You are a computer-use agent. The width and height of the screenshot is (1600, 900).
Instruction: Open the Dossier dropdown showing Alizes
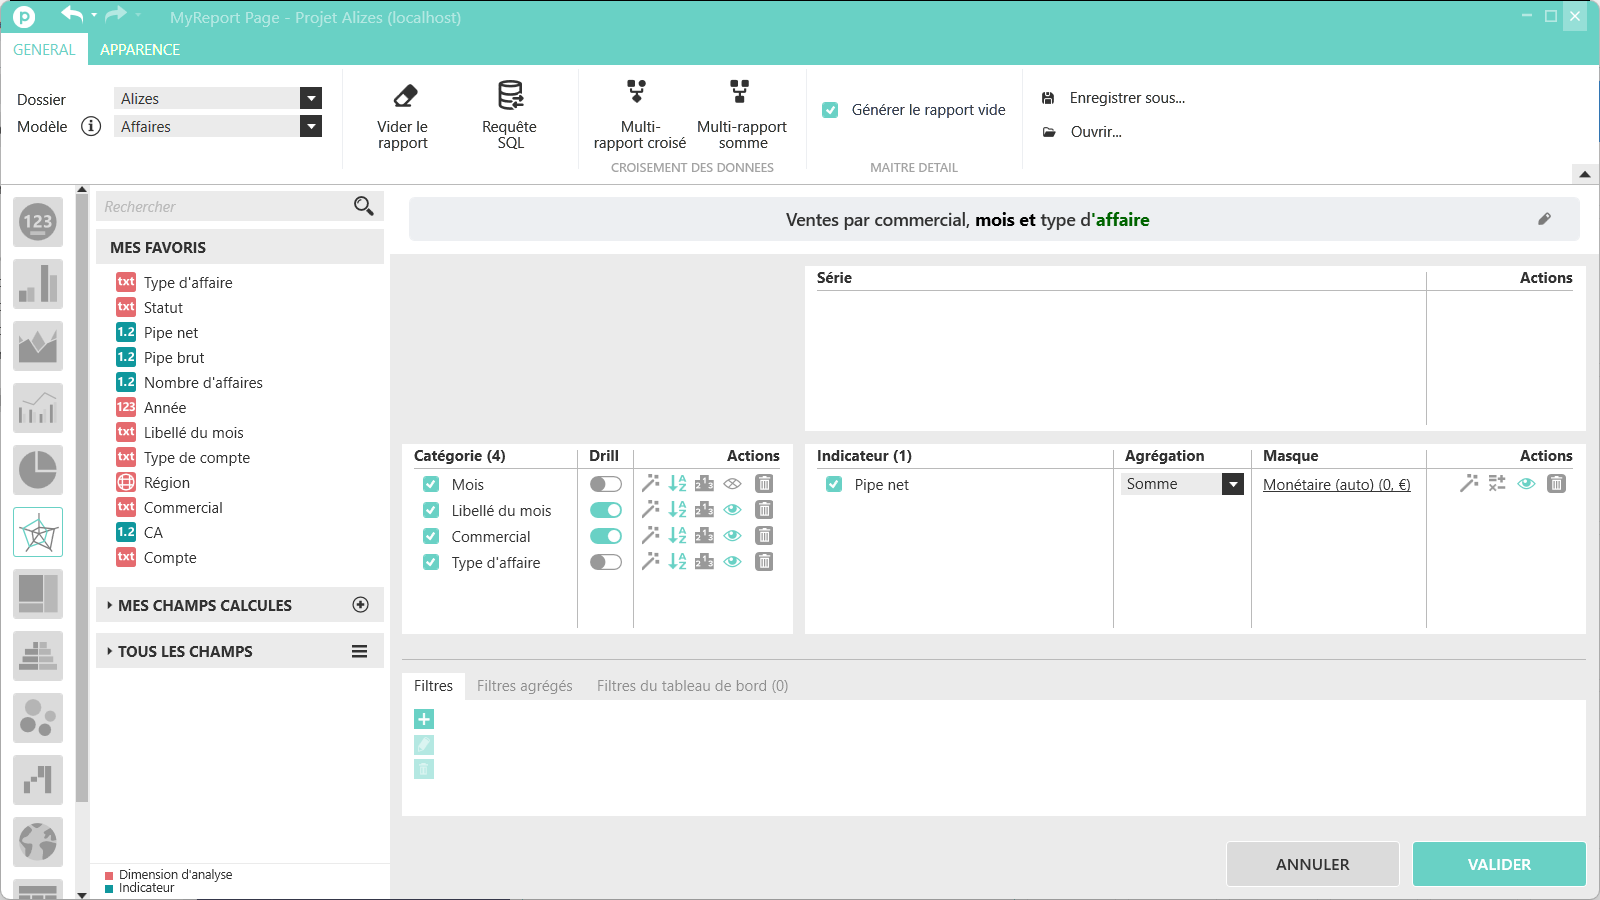[x=311, y=98]
